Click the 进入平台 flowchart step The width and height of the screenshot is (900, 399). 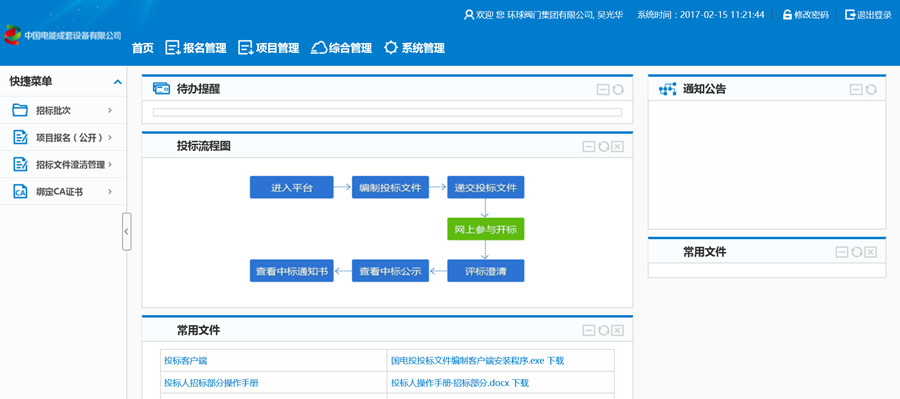click(292, 188)
